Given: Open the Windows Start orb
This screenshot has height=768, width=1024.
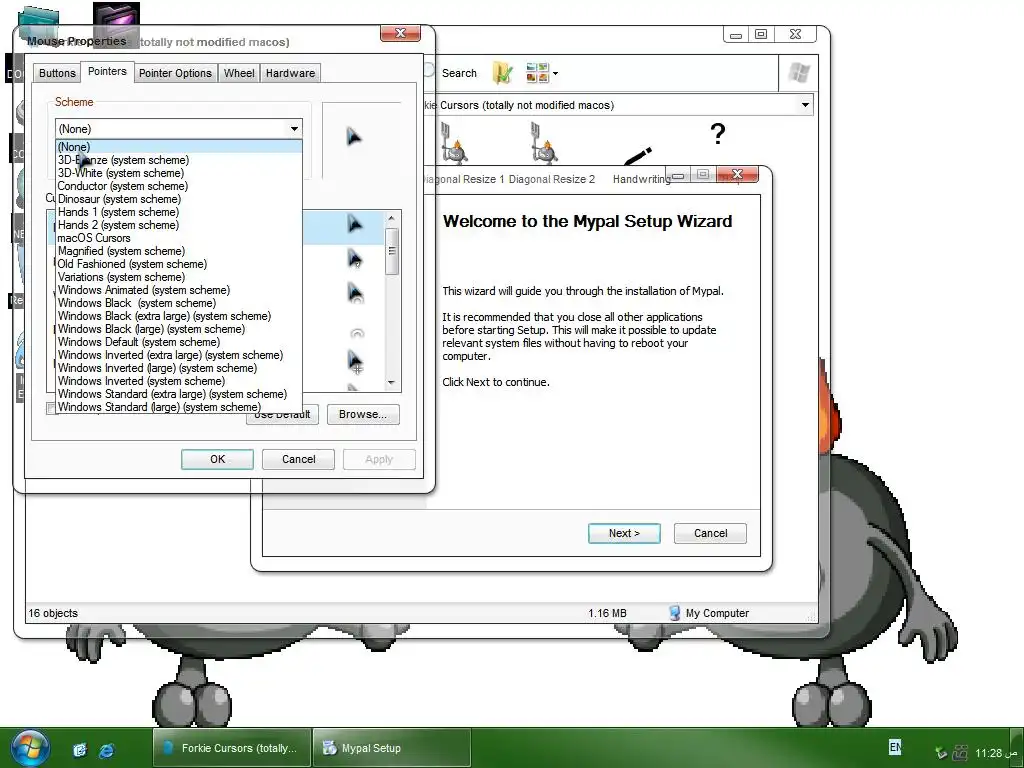Looking at the screenshot, I should pos(30,748).
